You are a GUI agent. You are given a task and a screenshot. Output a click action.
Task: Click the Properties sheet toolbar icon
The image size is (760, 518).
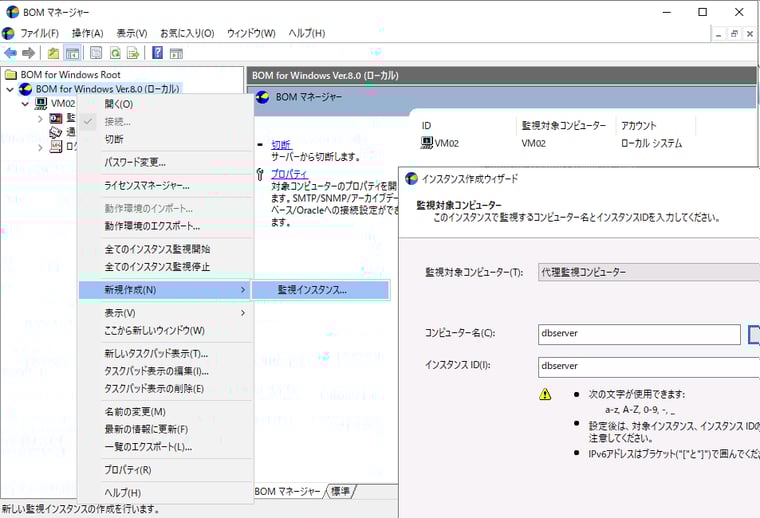[96, 53]
